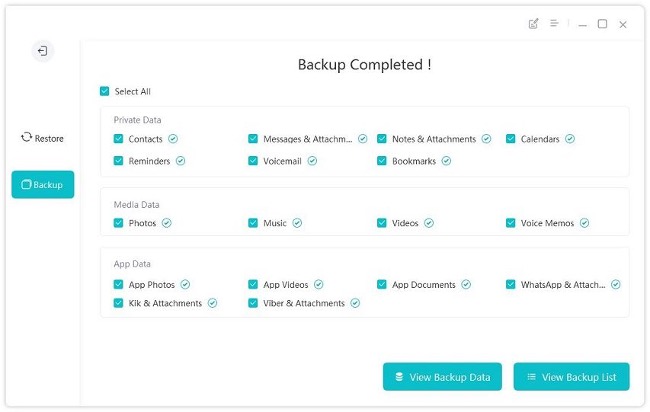Open the feedback edit icon in title bar

tap(534, 24)
